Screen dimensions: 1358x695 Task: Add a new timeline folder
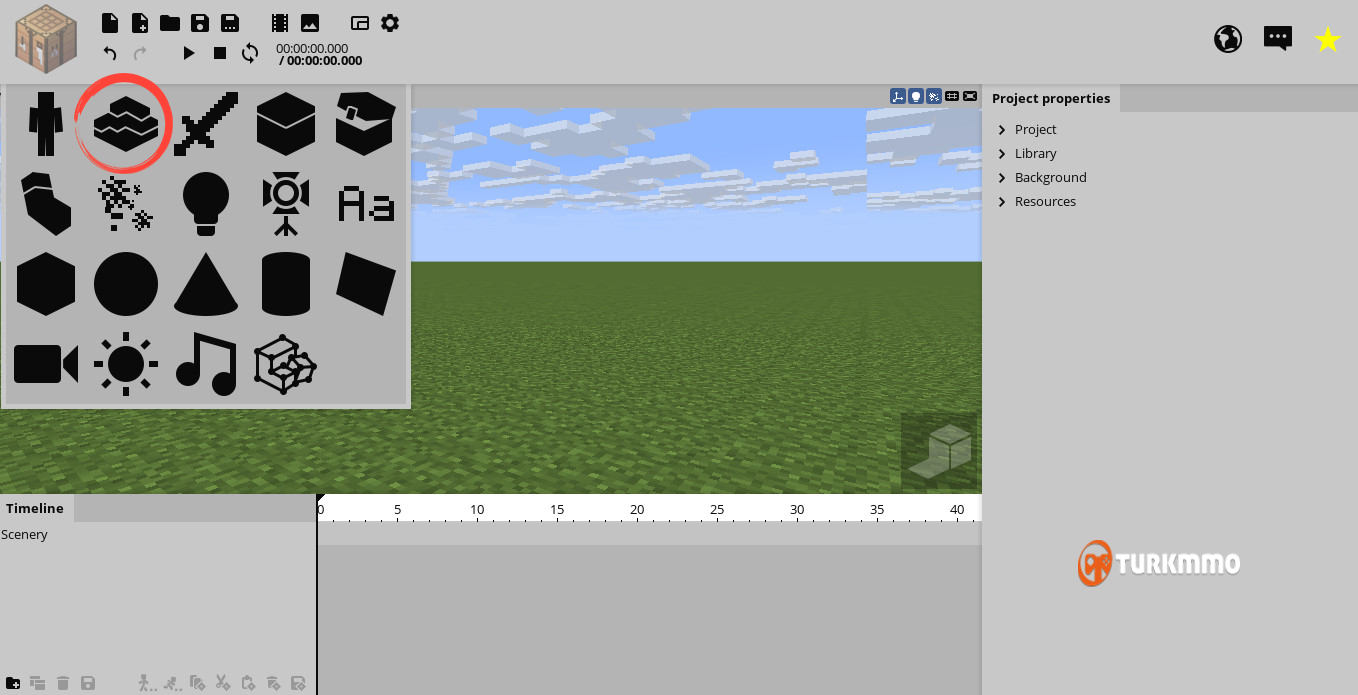click(x=13, y=683)
